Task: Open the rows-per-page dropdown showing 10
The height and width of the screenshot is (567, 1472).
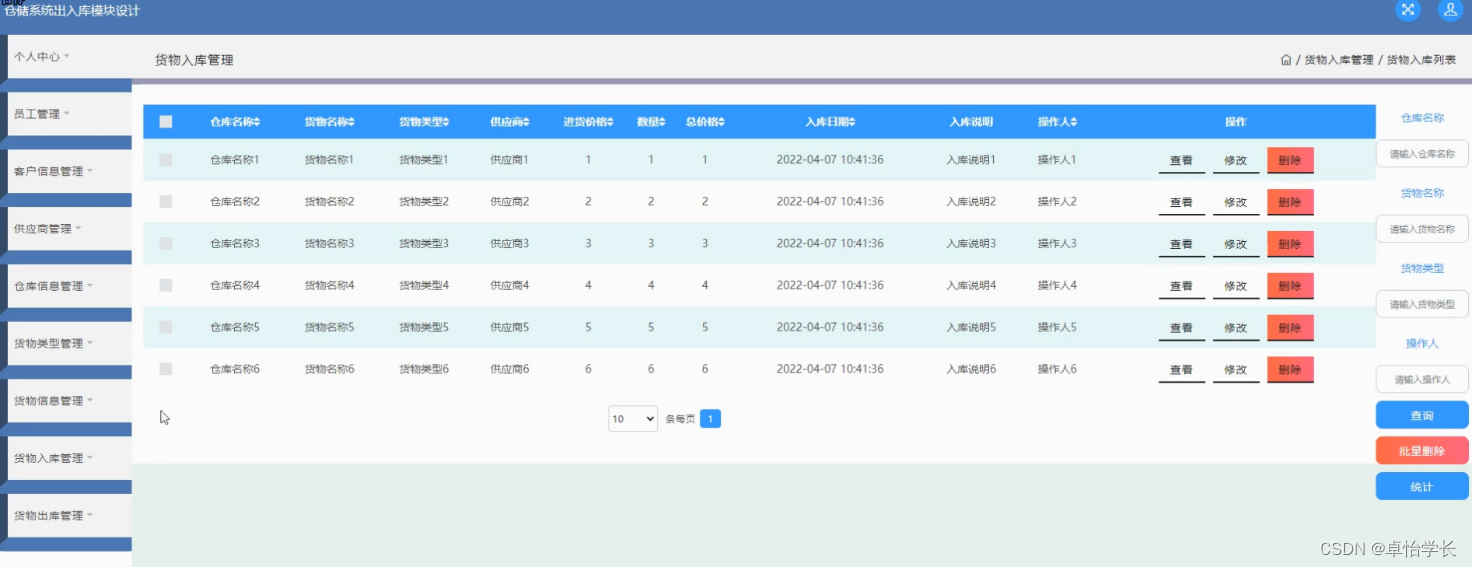Action: (633, 419)
